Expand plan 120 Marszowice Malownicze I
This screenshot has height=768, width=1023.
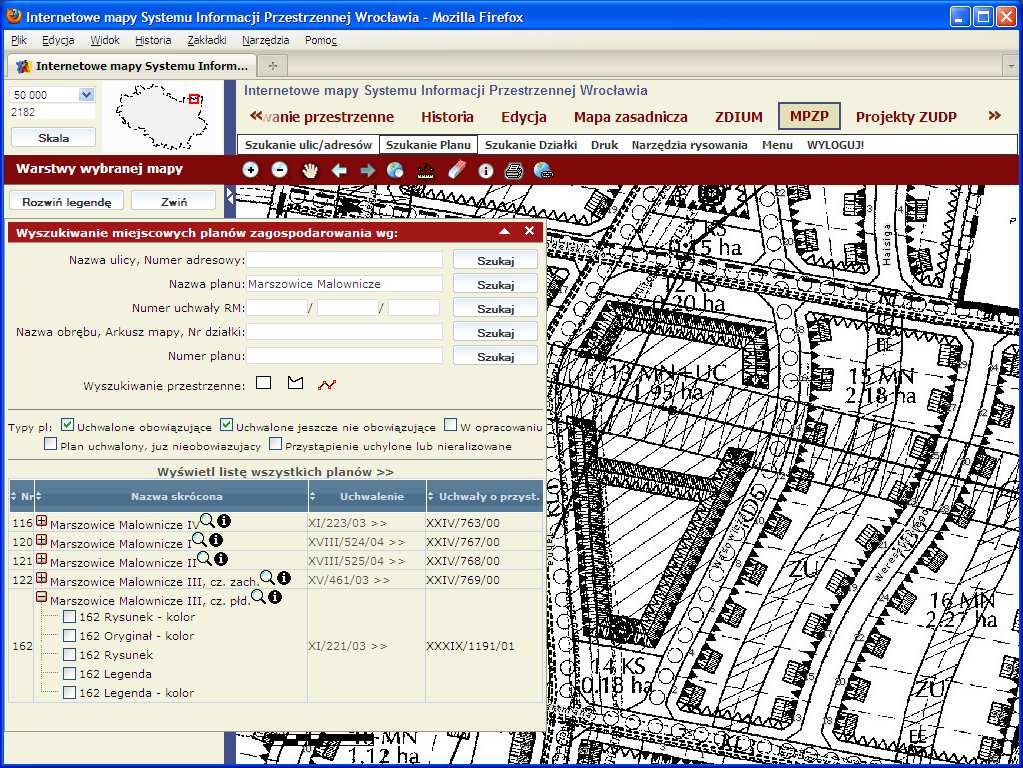(x=42, y=540)
